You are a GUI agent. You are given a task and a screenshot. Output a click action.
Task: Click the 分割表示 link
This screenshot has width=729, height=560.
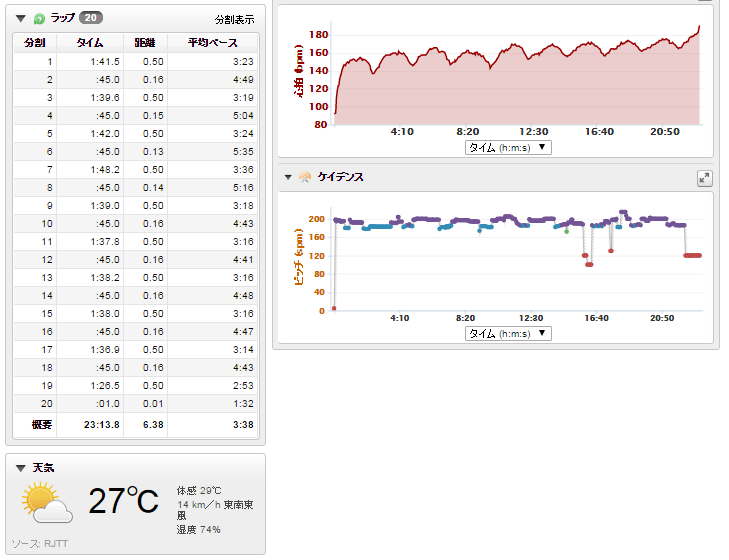234,19
